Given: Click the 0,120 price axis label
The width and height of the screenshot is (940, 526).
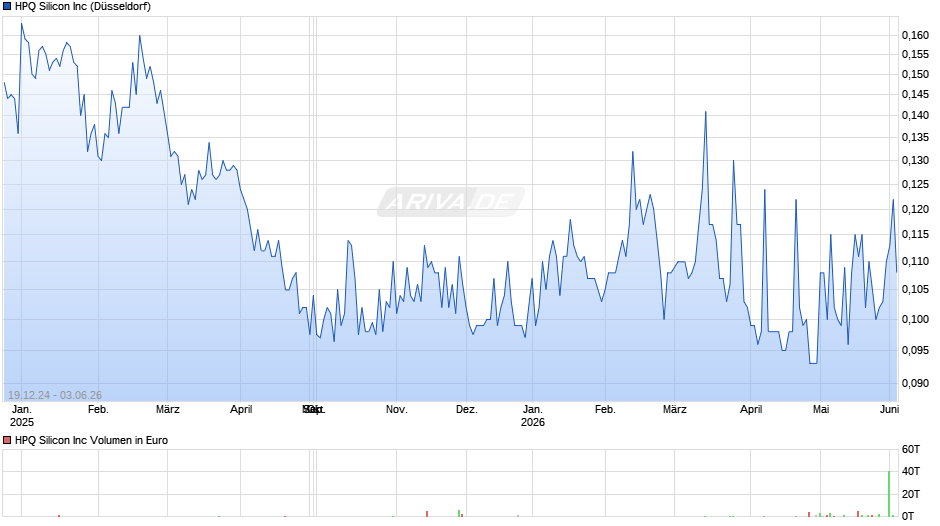Looking at the screenshot, I should 915,209.
